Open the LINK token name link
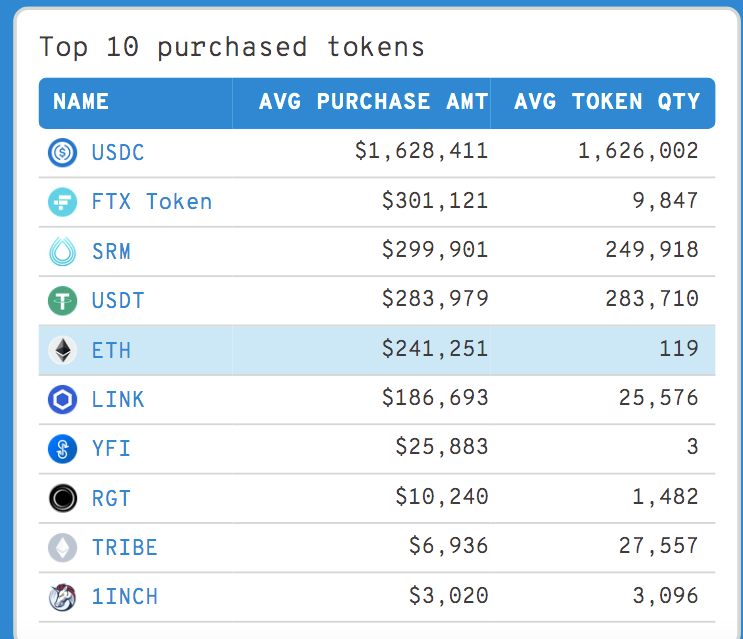The image size is (743, 639). (118, 400)
